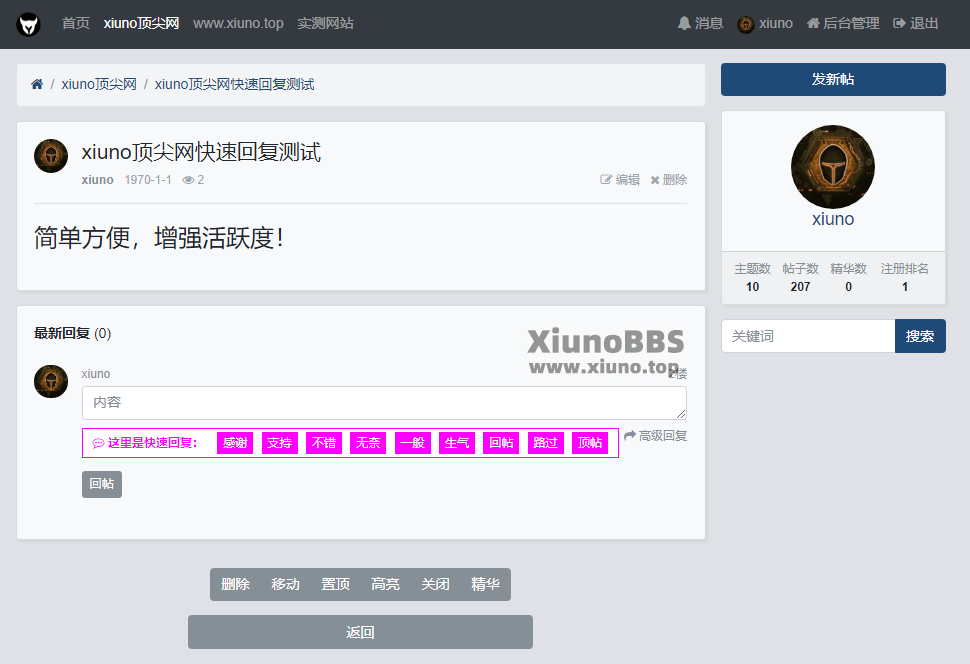Open the xiuno user menu in navbar

tap(765, 24)
